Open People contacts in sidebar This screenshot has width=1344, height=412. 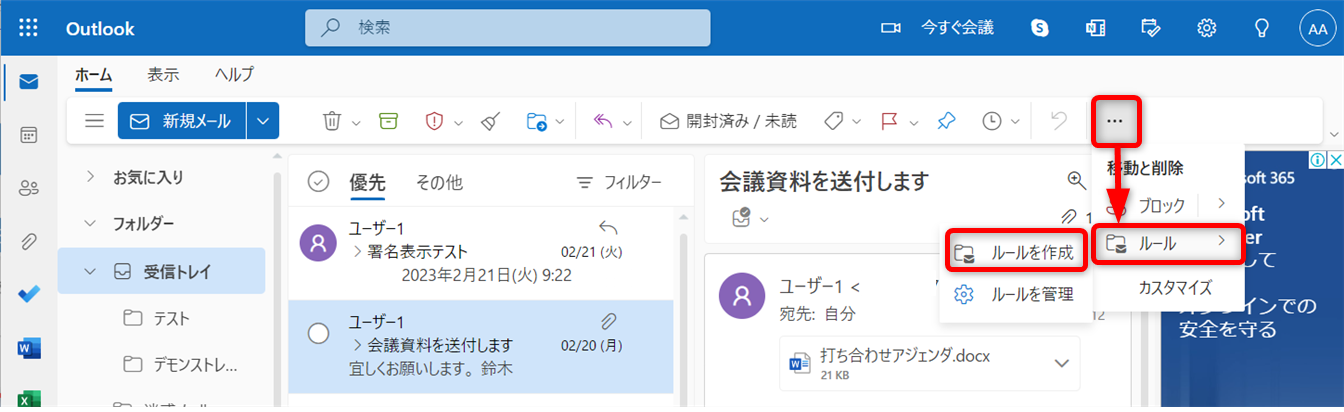coord(28,187)
